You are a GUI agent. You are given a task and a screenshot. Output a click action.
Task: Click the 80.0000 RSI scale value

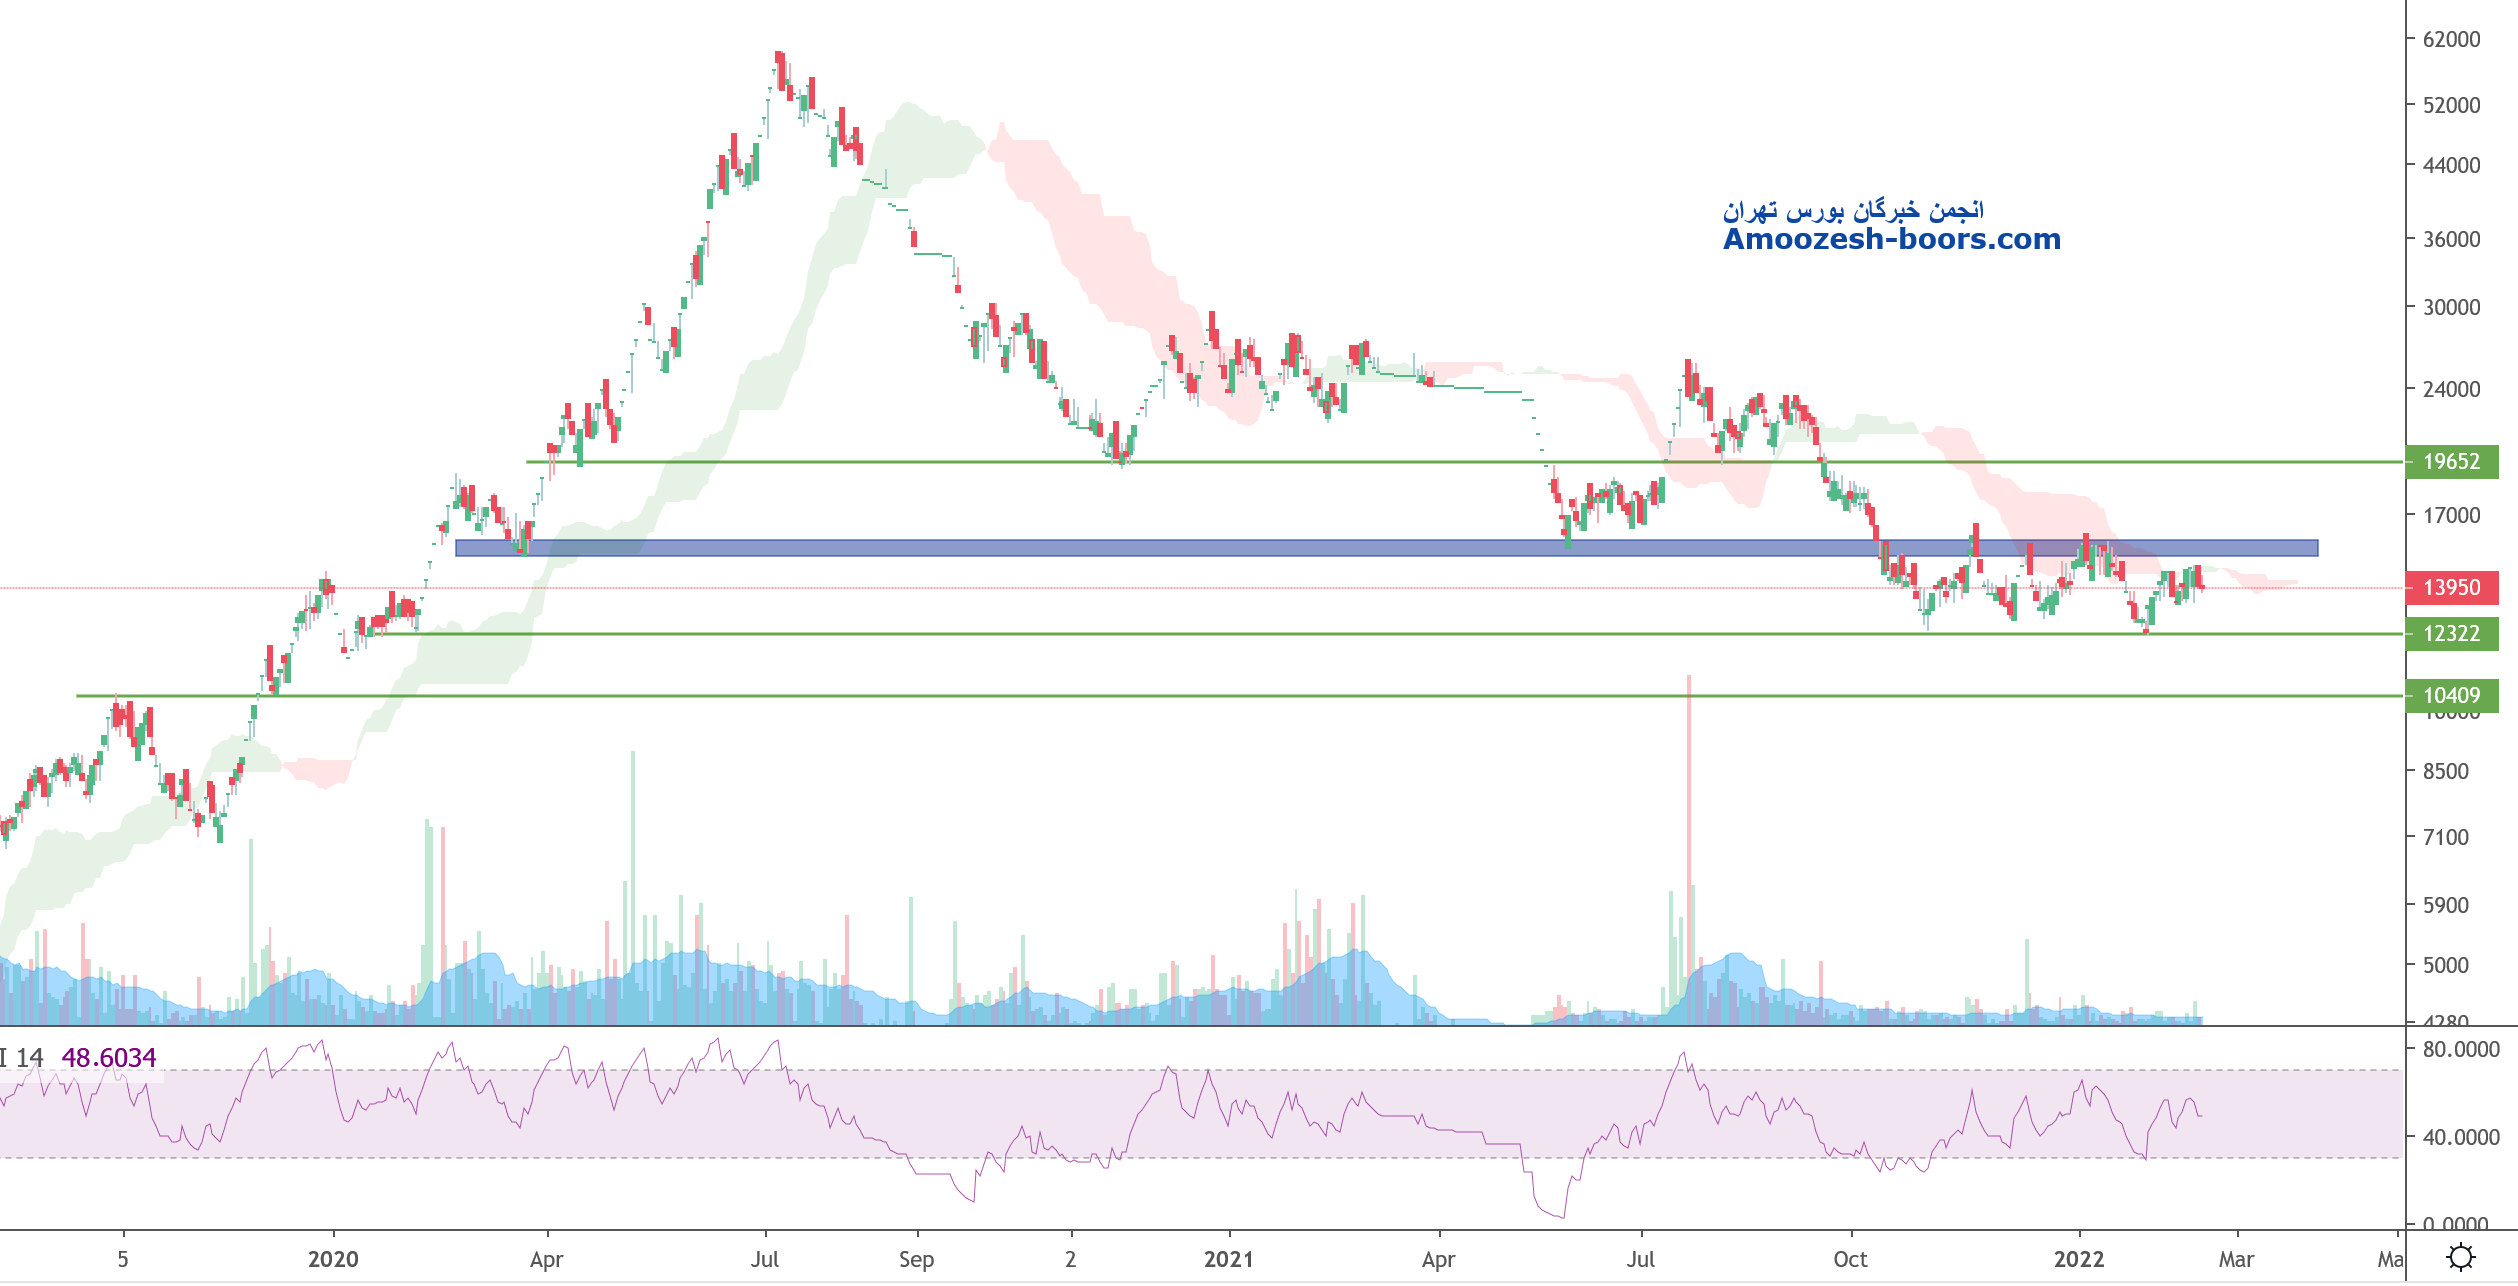coord(2460,1050)
